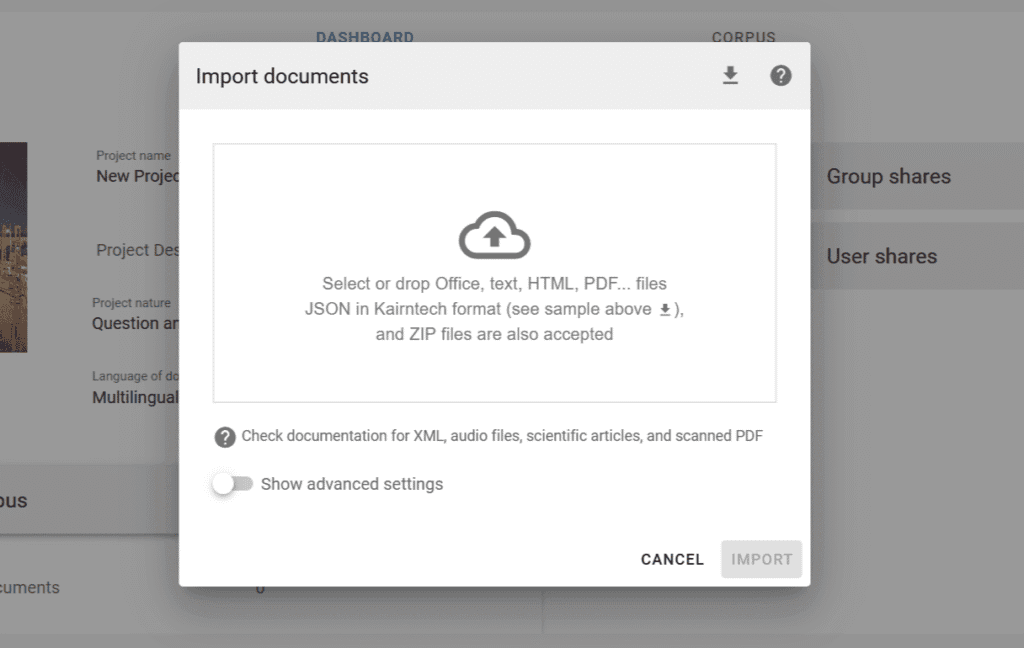Click the IMPORT button

tap(761, 559)
